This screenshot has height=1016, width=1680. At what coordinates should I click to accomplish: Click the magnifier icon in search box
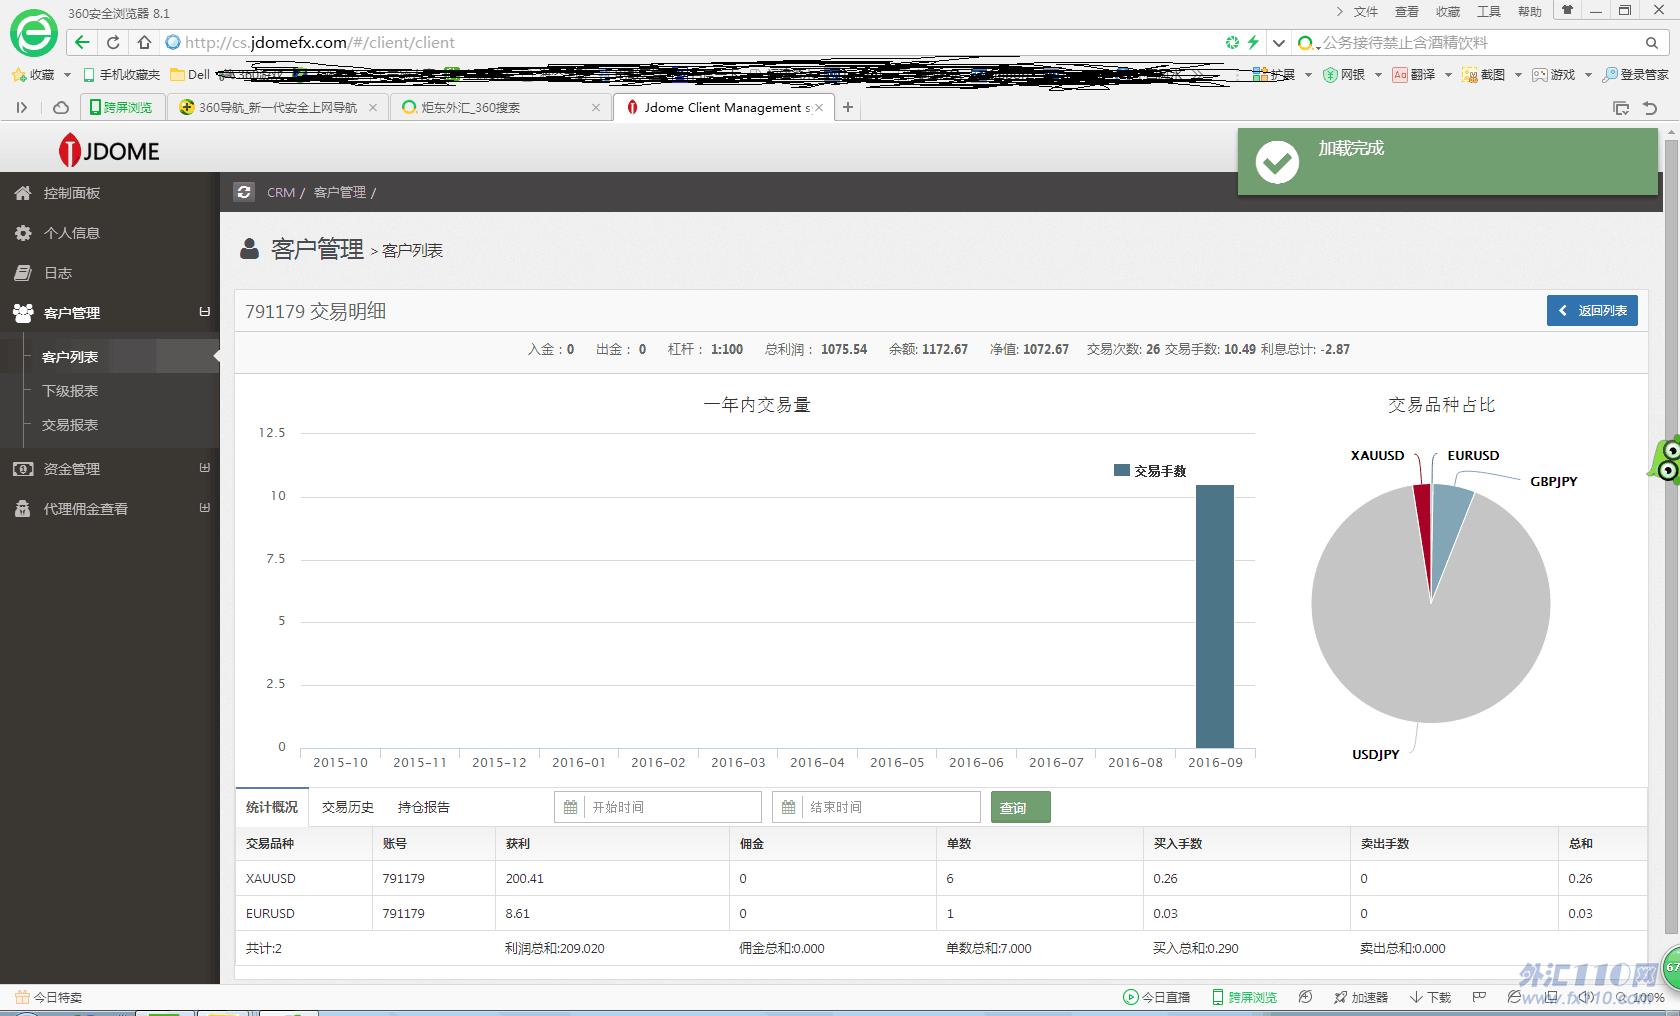click(1652, 42)
